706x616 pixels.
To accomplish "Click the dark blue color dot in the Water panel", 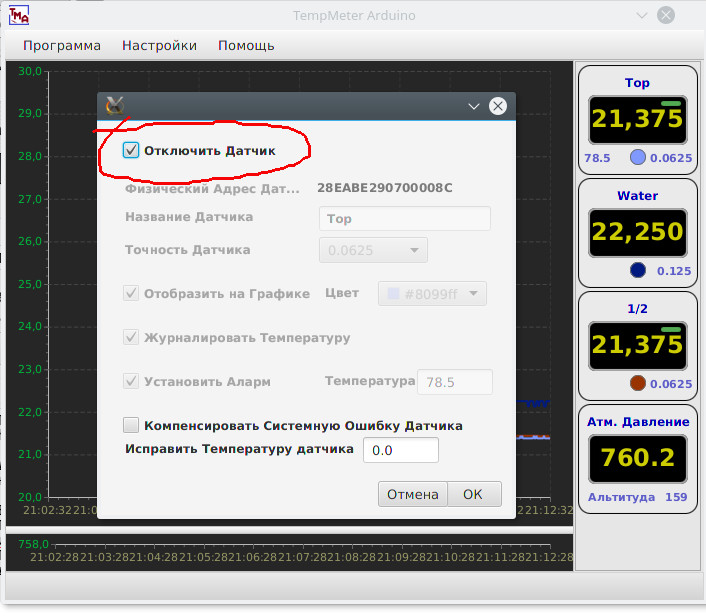I will [638, 270].
